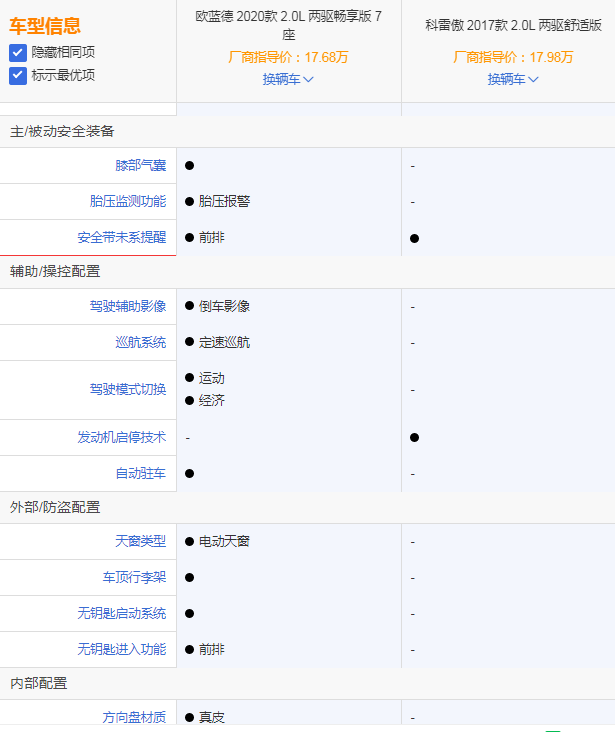
Task: Open the 胎压监测功能 parameter link
Action: click(x=128, y=202)
